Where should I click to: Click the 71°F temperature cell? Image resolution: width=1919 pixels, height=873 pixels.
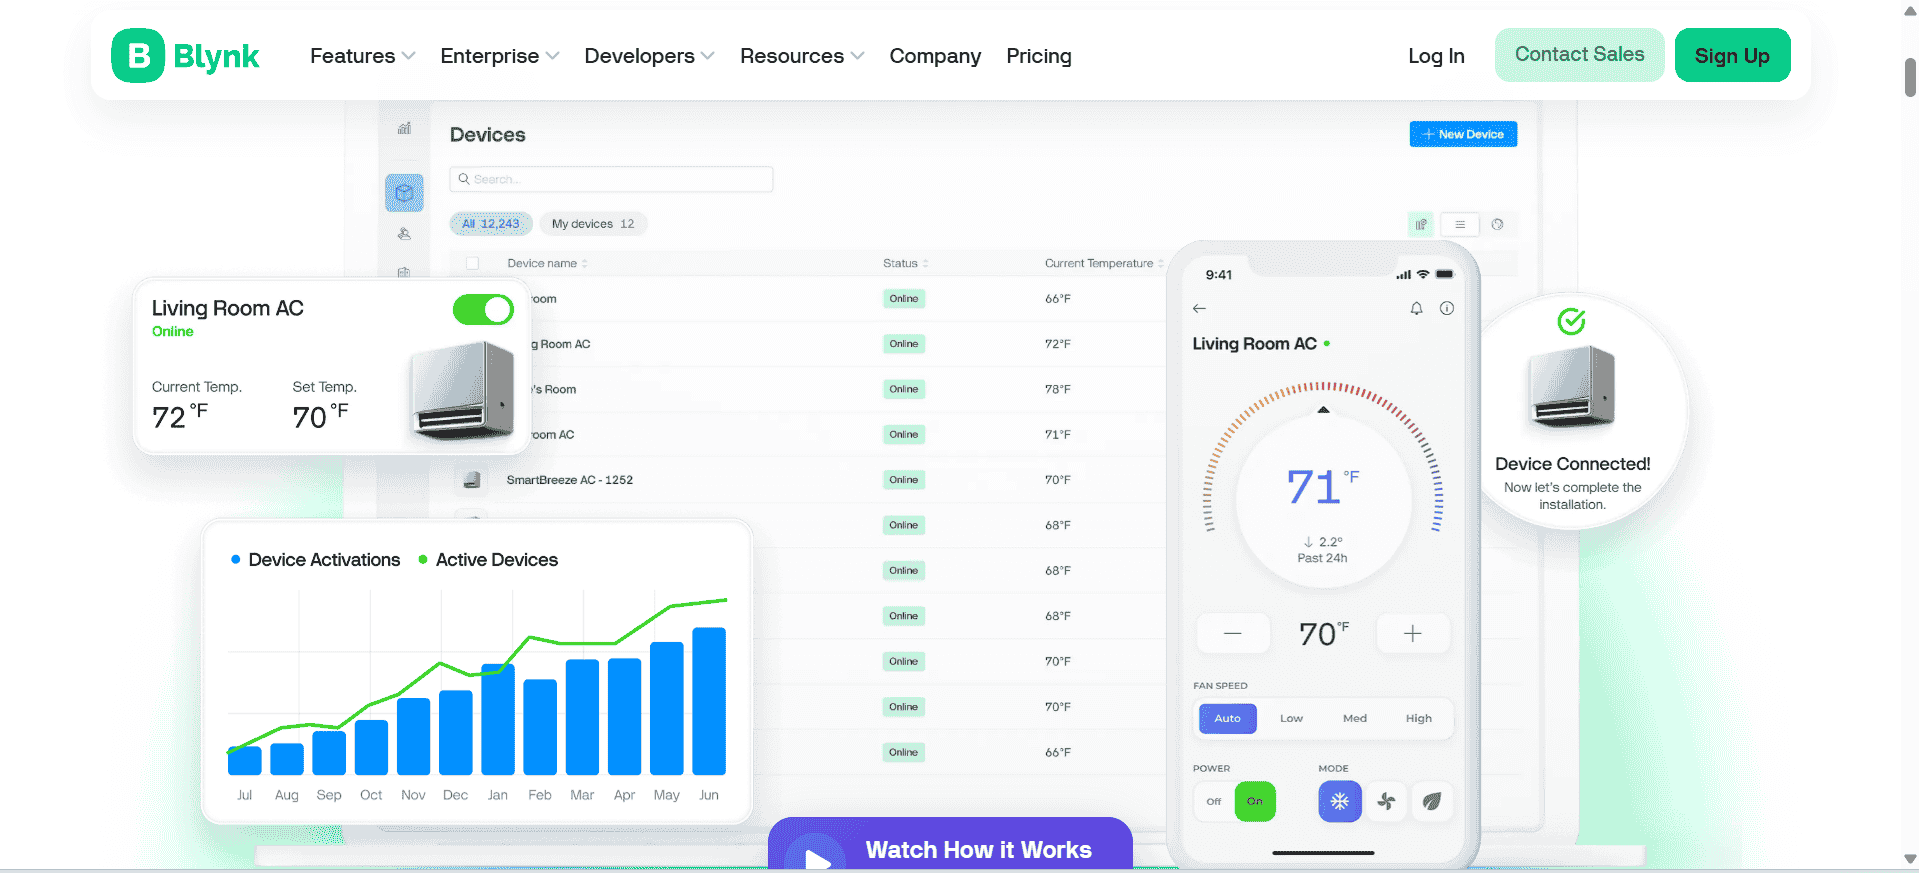click(x=1058, y=435)
